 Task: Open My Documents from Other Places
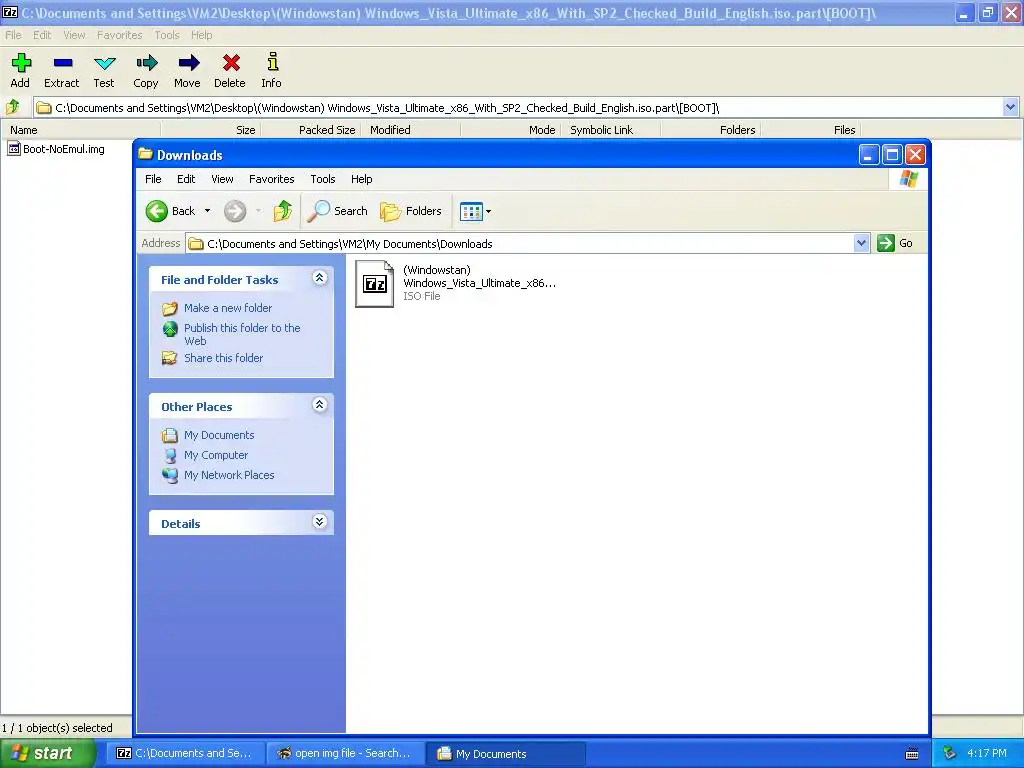[219, 435]
